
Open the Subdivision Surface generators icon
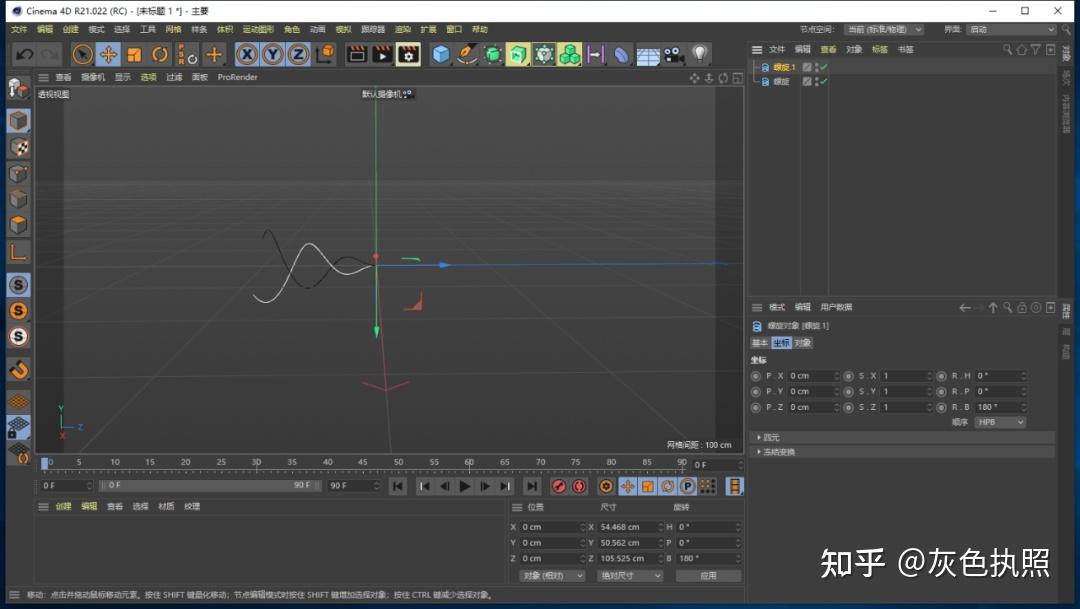492,54
